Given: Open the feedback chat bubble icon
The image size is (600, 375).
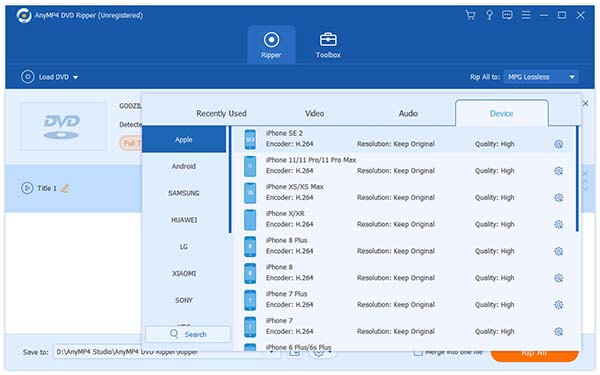Looking at the screenshot, I should point(507,15).
